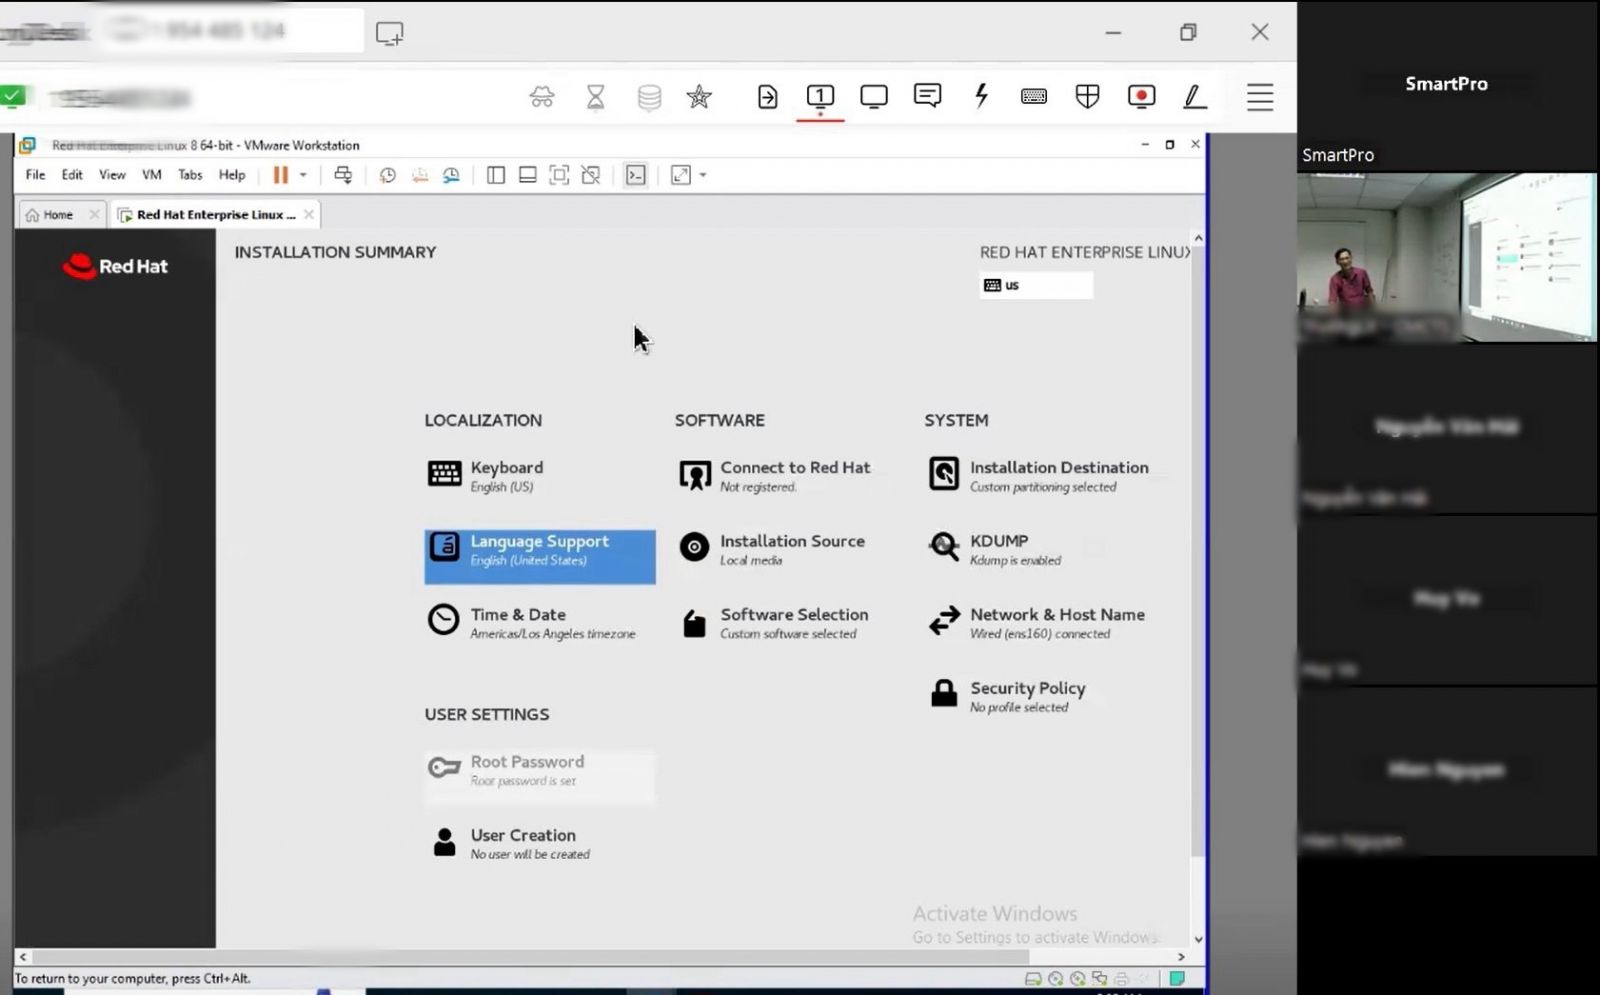The height and width of the screenshot is (995, 1600).
Task: Open Root Password key icon
Action: pos(444,768)
